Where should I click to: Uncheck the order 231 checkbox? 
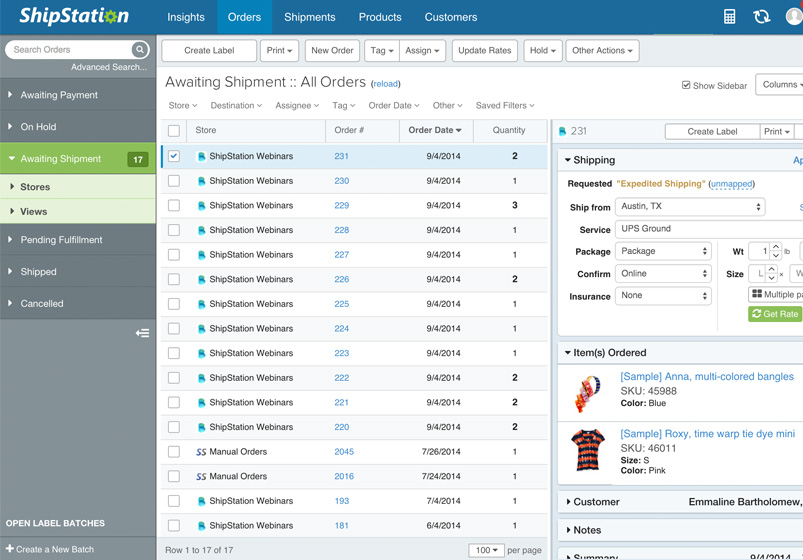click(x=174, y=156)
